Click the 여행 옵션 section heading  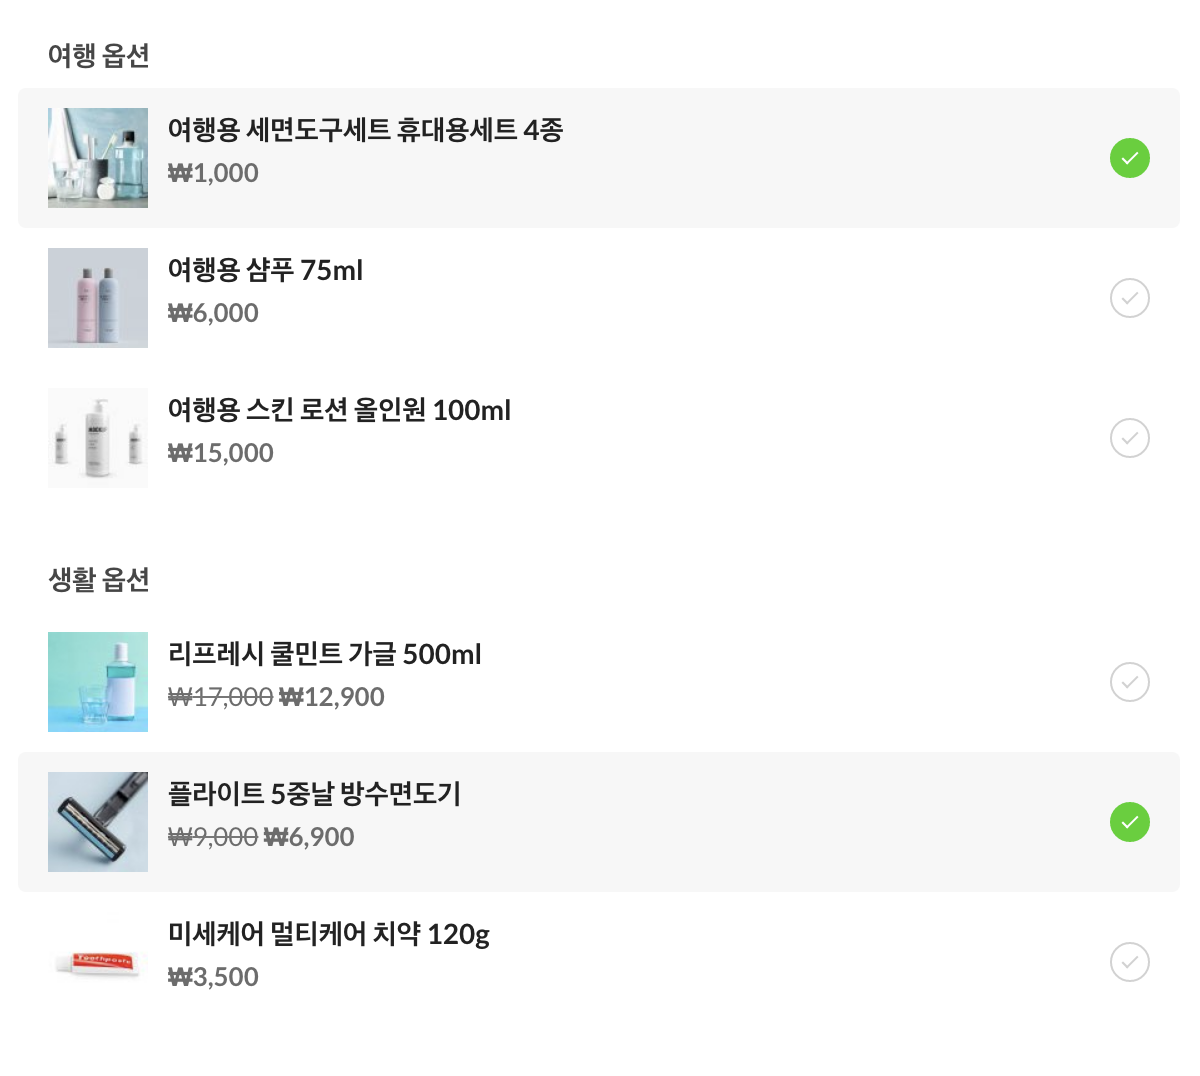pos(99,55)
